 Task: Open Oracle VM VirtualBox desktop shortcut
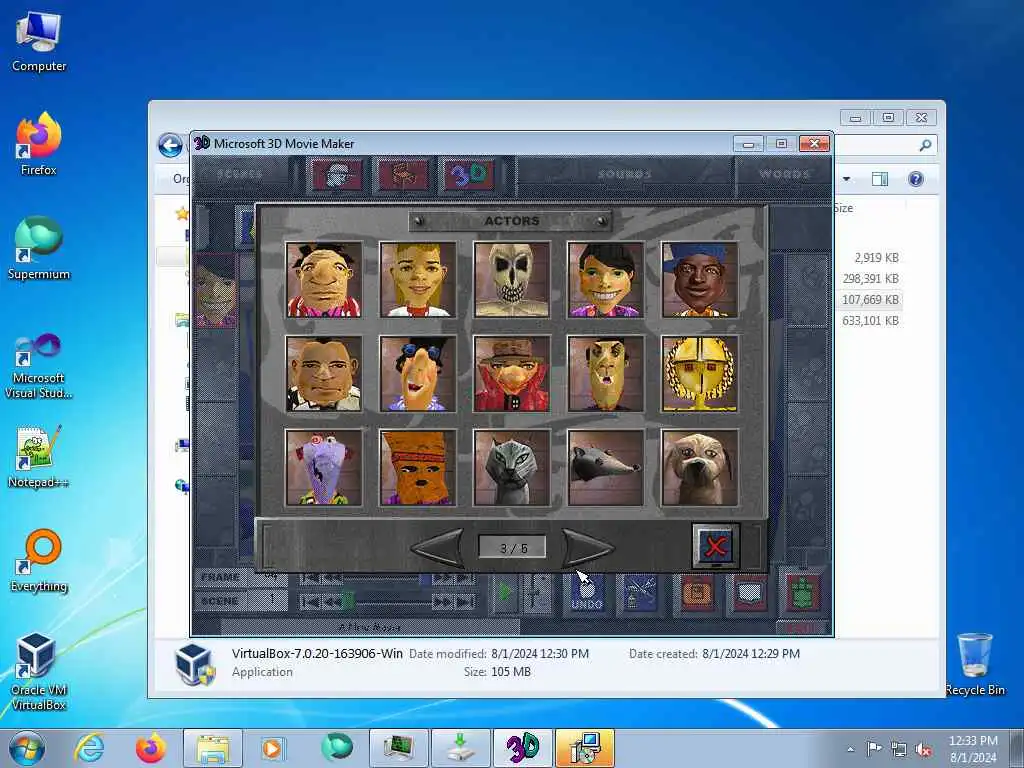pyautogui.click(x=39, y=671)
